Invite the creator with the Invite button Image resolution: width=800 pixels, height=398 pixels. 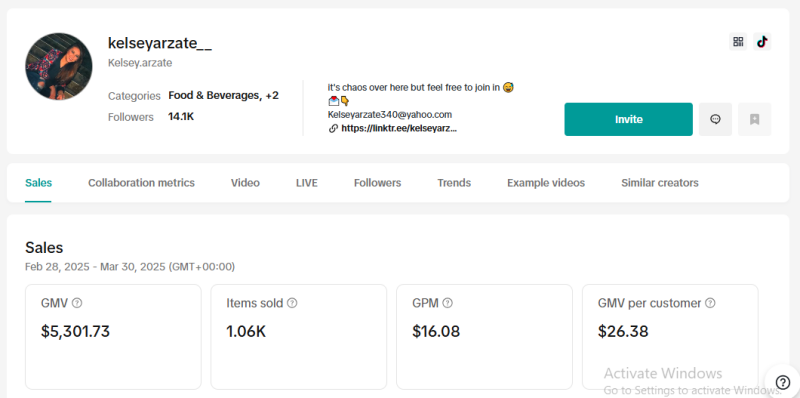629,119
